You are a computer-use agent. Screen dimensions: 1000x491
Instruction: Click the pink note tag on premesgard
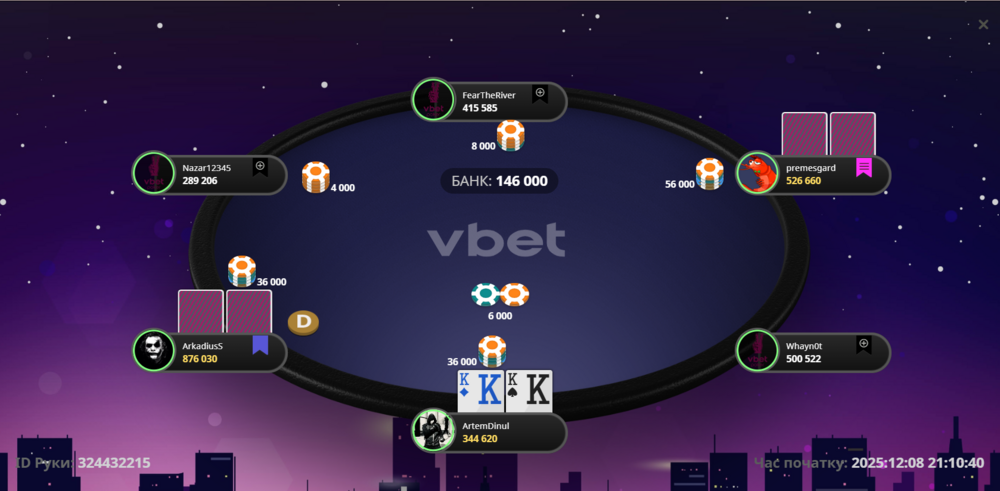click(x=864, y=167)
